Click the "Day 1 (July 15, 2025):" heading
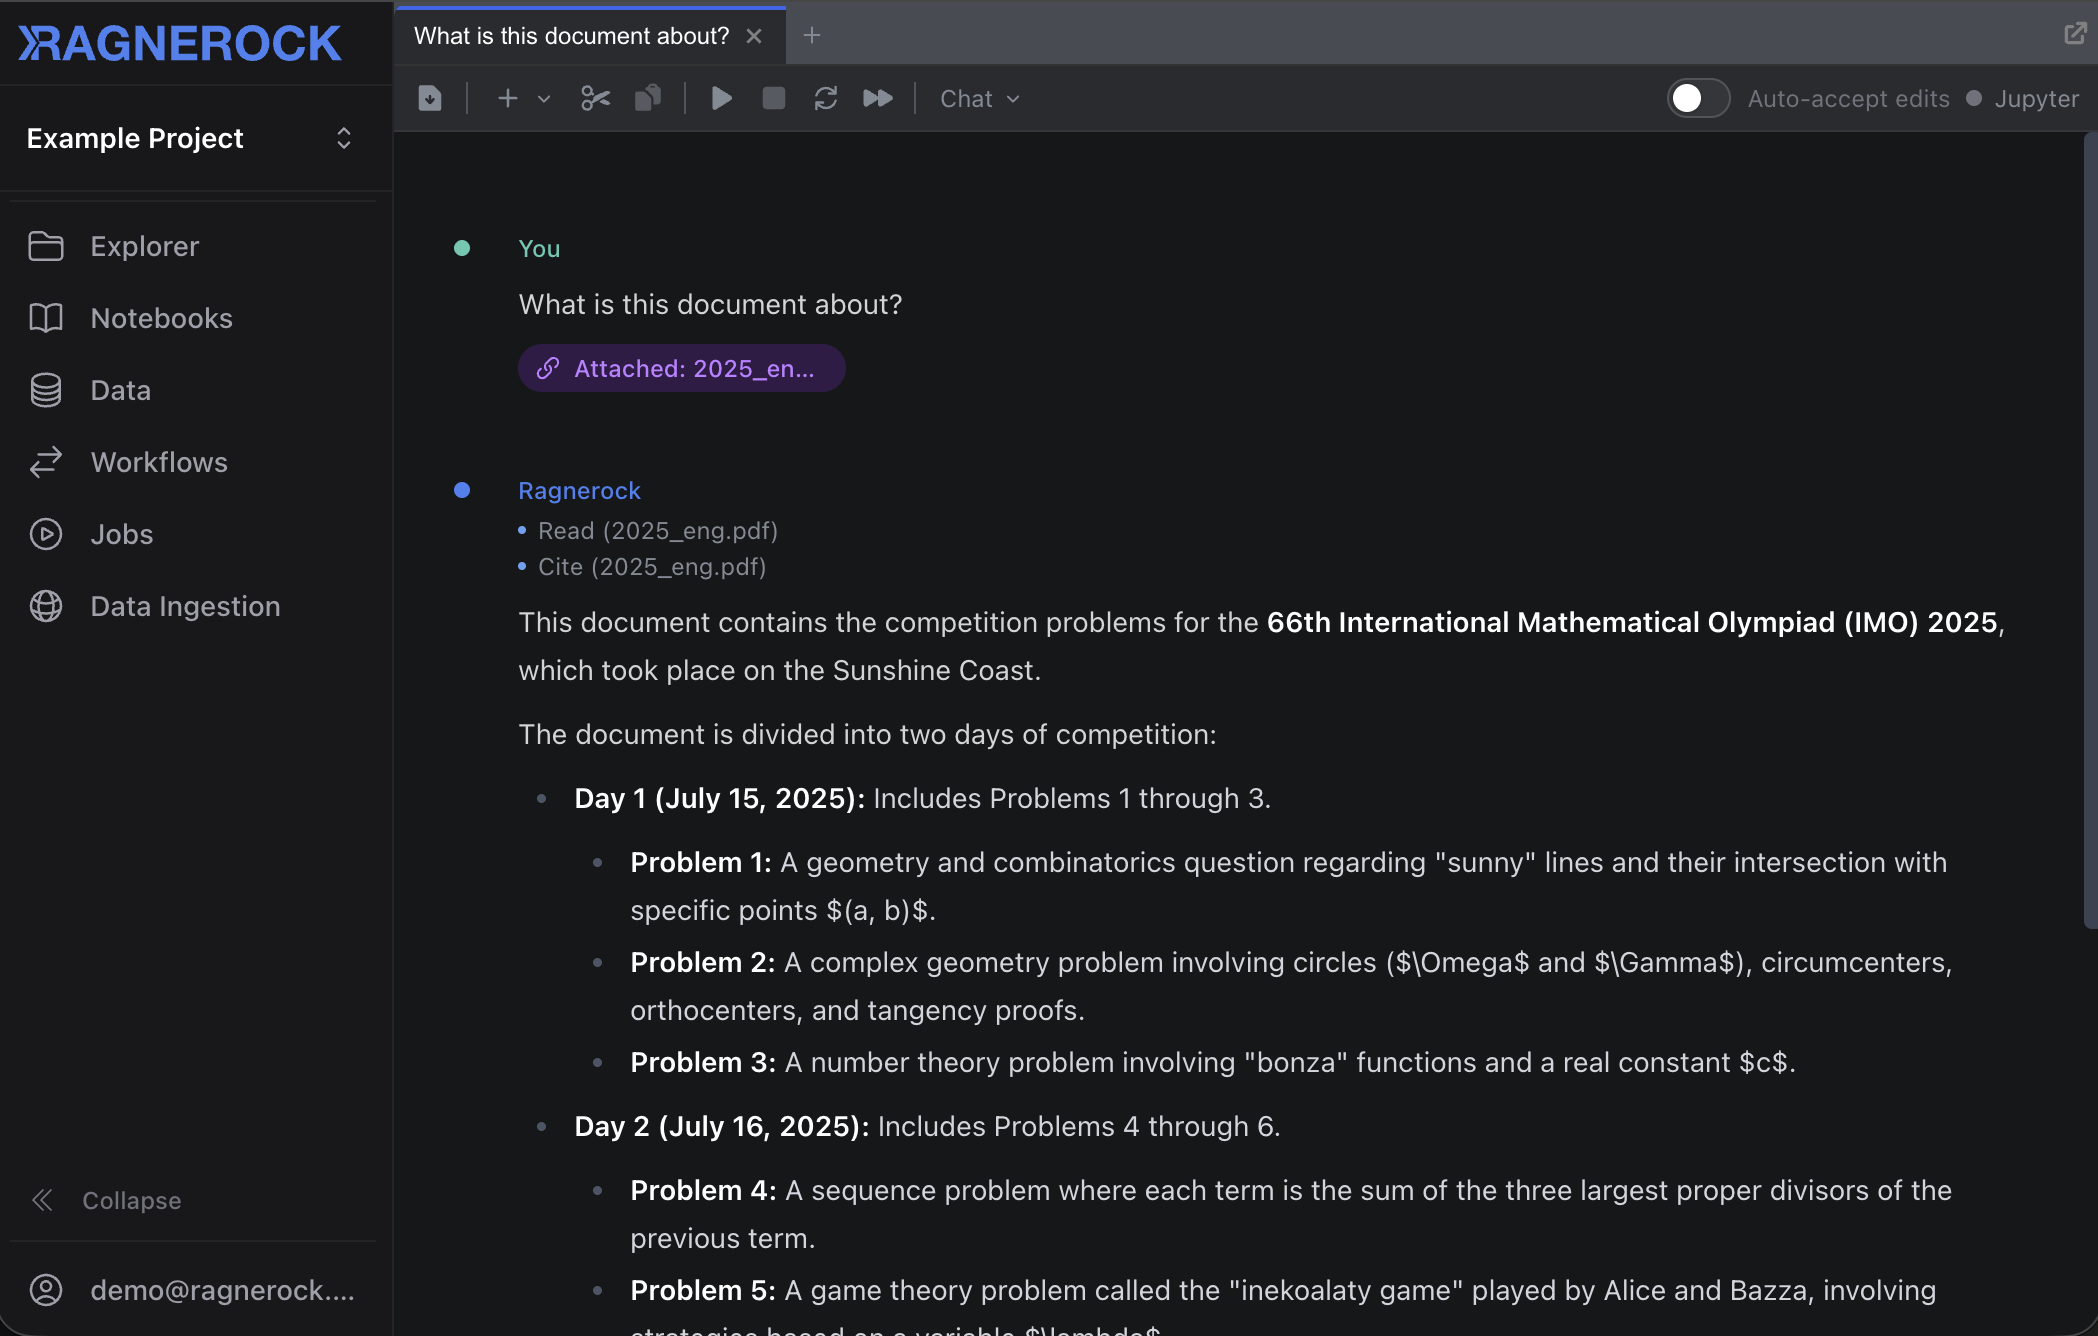The height and width of the screenshot is (1336, 2098). [719, 798]
